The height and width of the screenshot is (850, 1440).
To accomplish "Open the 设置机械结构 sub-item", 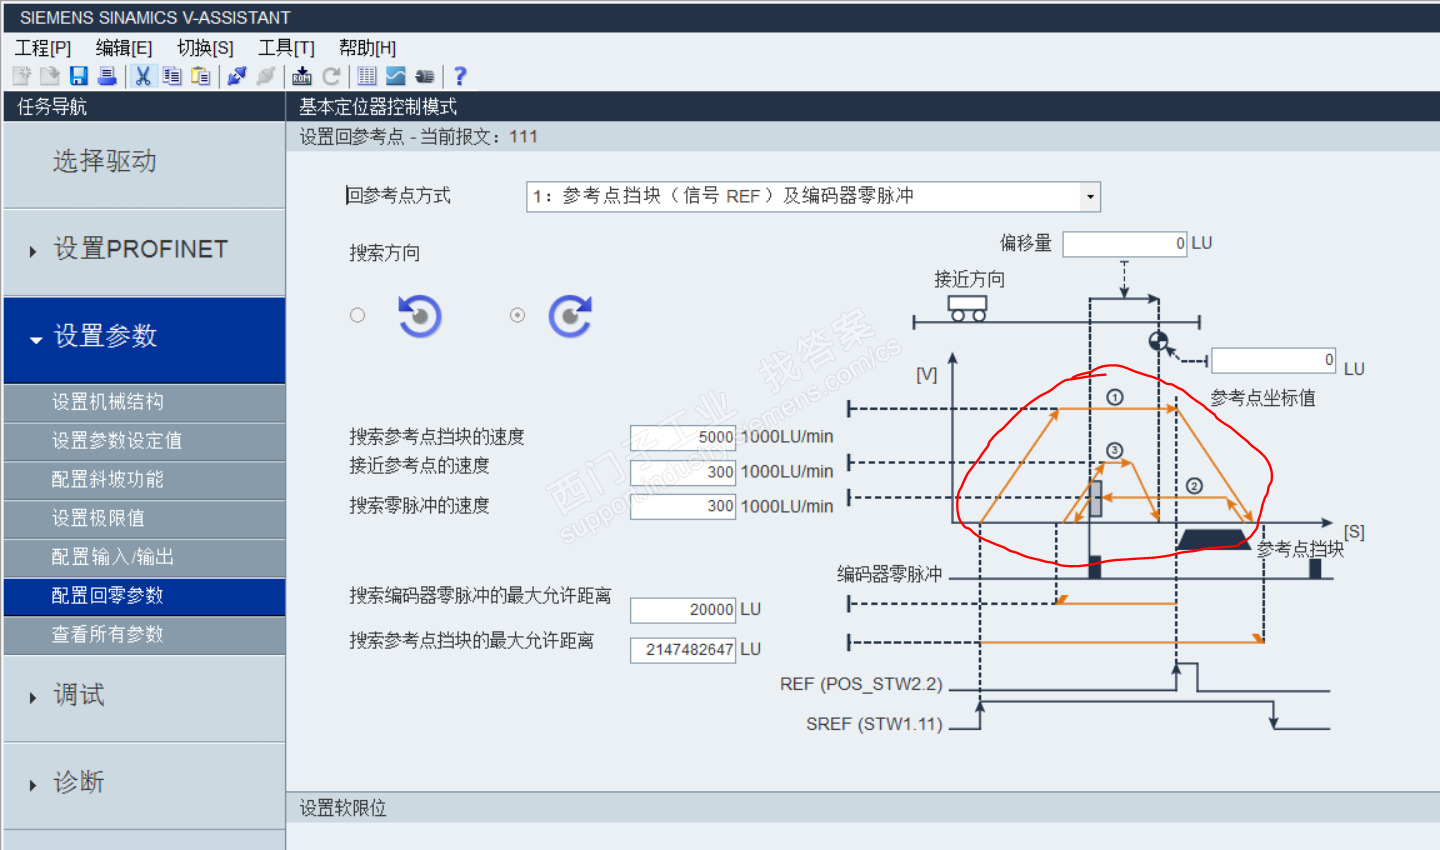I will [x=144, y=402].
